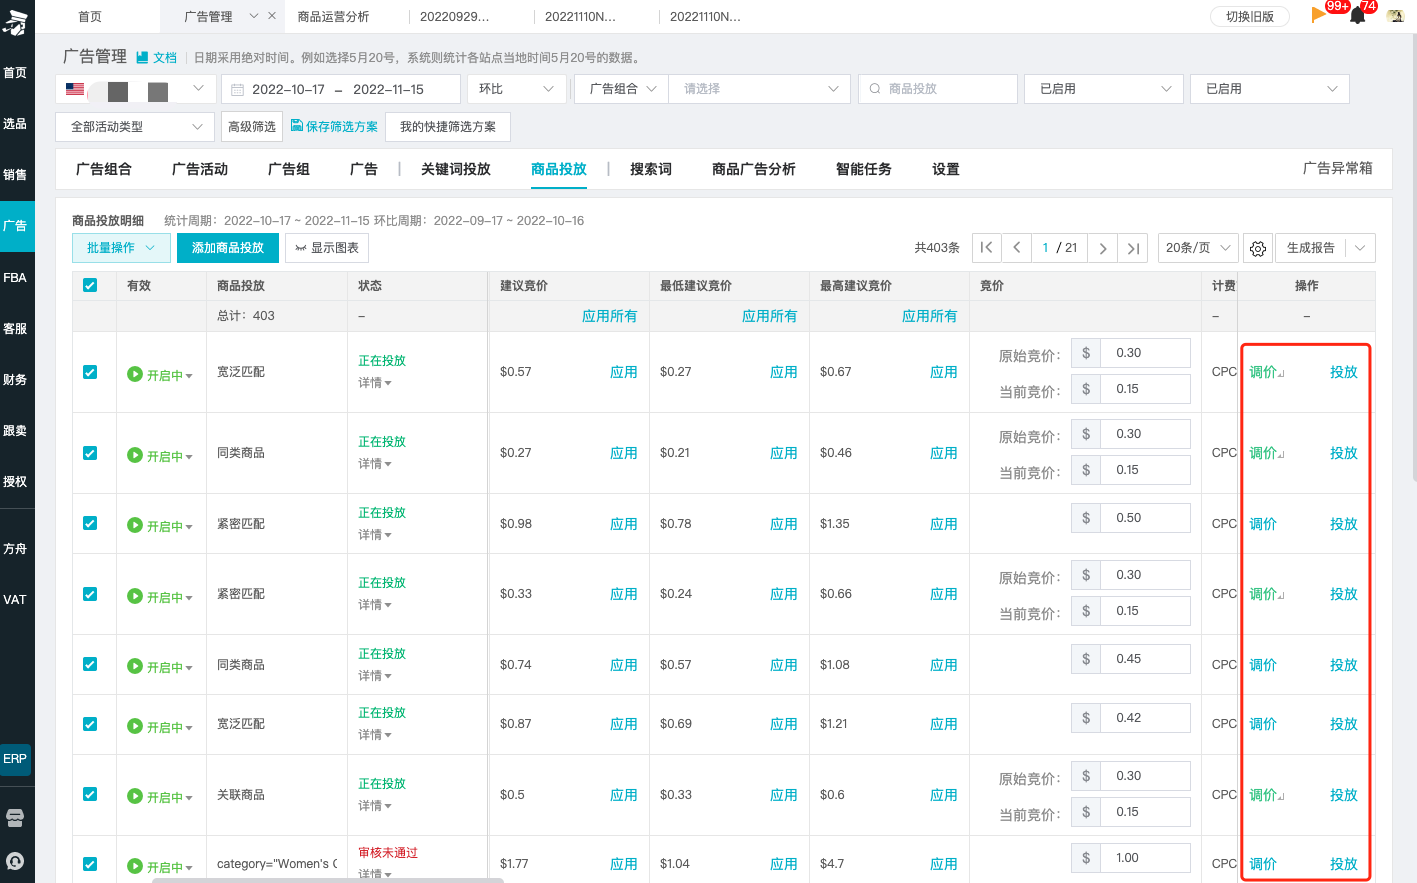Click the ERP badge in the sidebar
The height and width of the screenshot is (883, 1417).
[15, 759]
